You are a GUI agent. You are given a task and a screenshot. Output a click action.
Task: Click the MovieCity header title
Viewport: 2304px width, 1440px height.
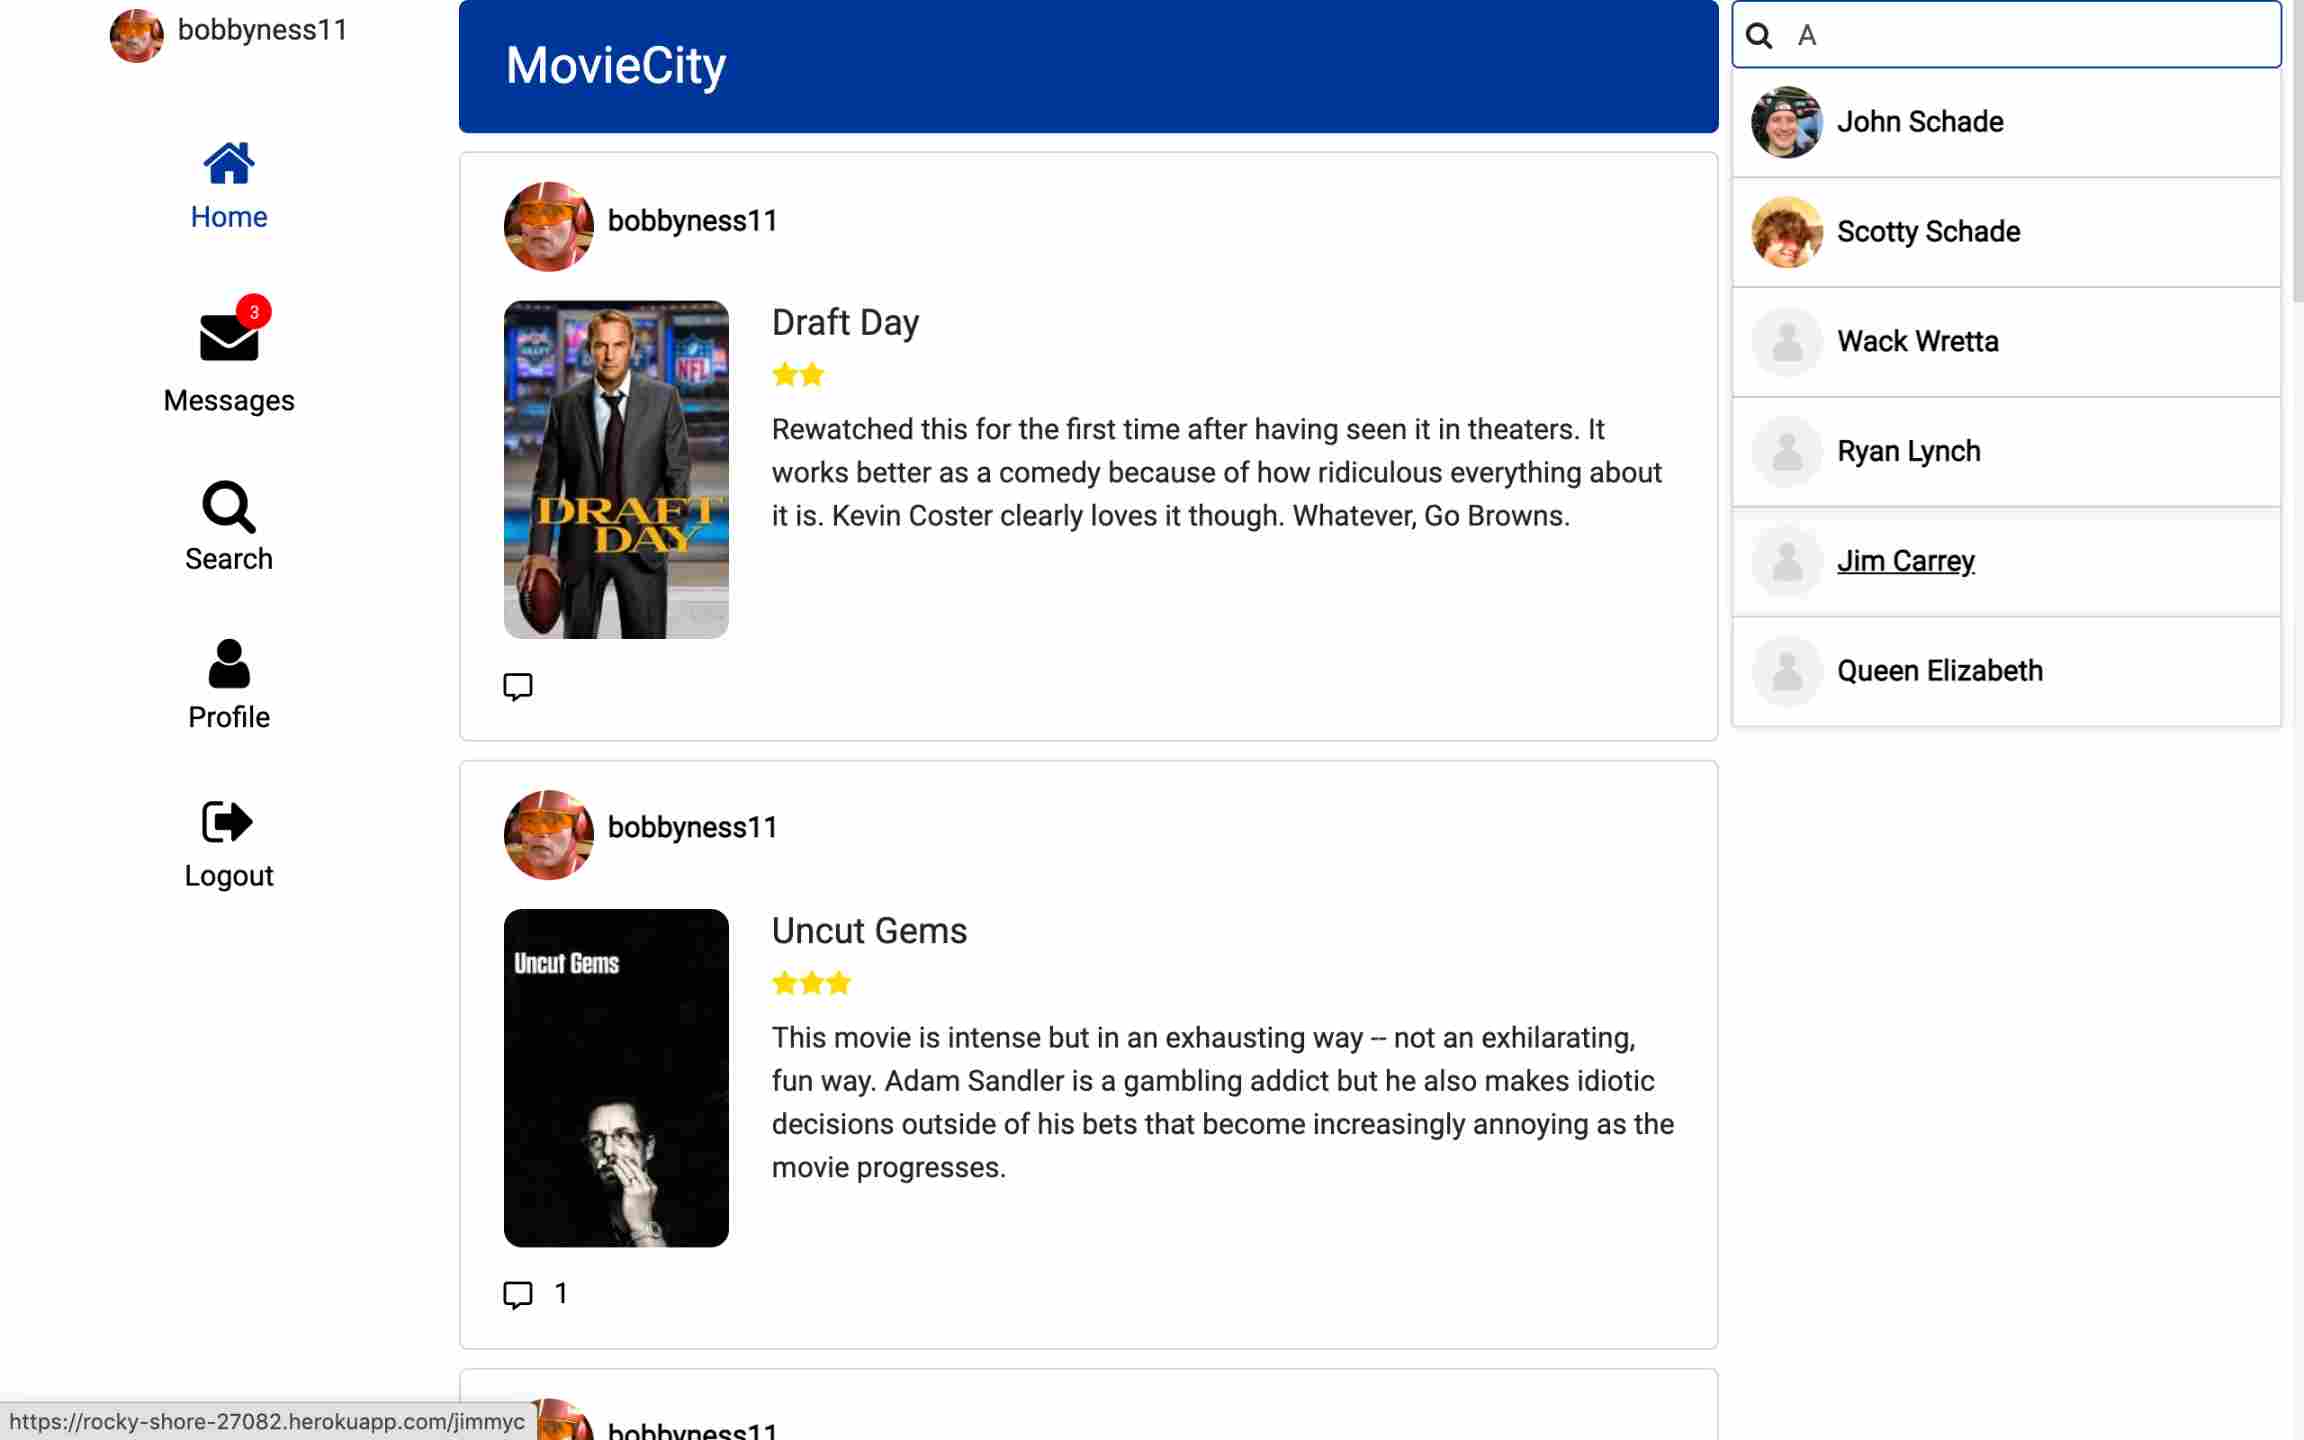tap(615, 66)
